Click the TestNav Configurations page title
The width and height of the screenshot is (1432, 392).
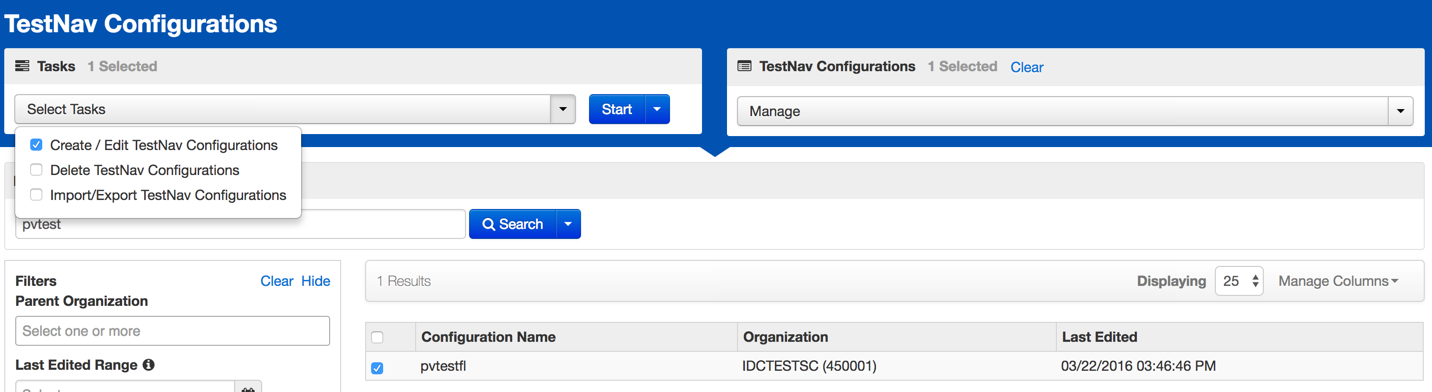click(141, 23)
